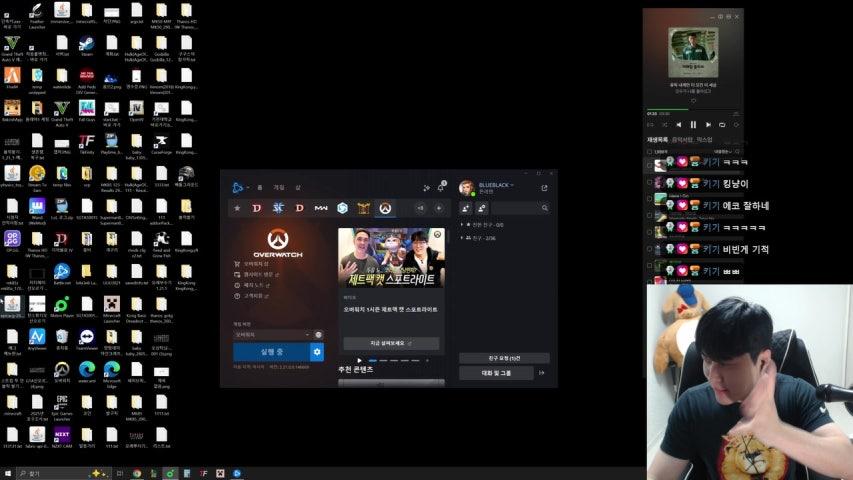This screenshot has width=853, height=480.
Task: Expand the favorite friends group
Action: tap(483, 224)
